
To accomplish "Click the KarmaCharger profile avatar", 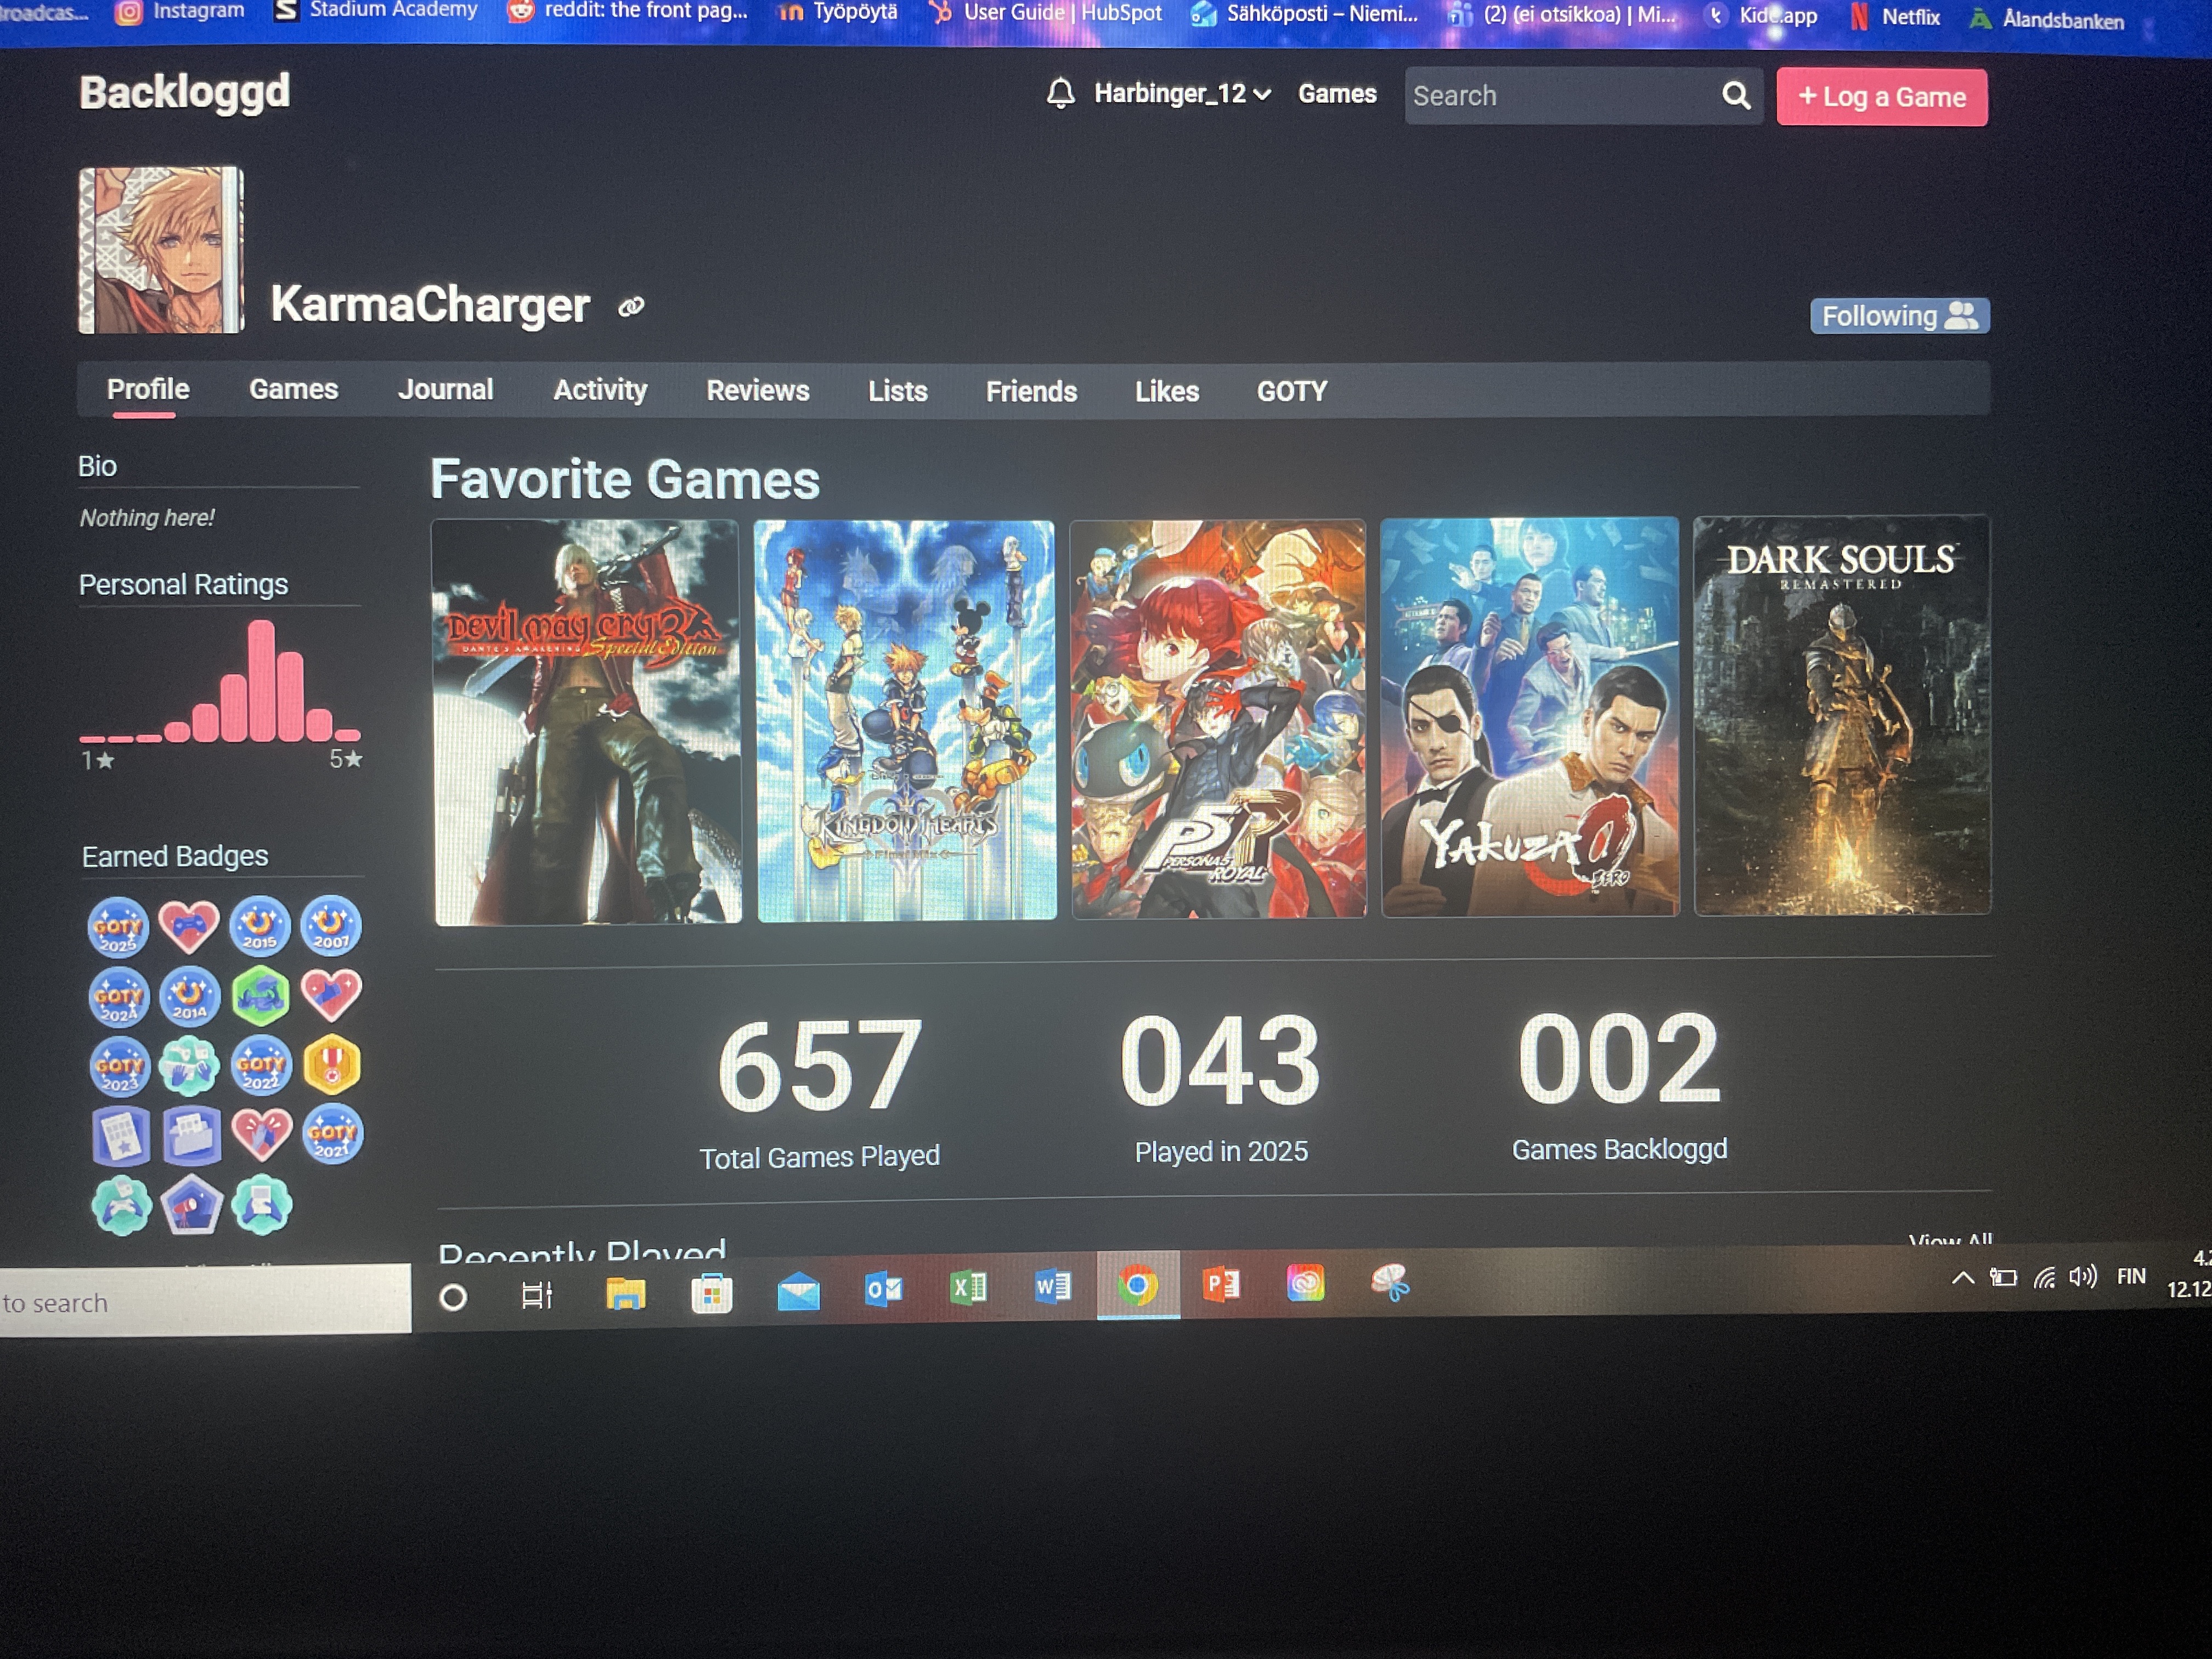I will coord(161,250).
